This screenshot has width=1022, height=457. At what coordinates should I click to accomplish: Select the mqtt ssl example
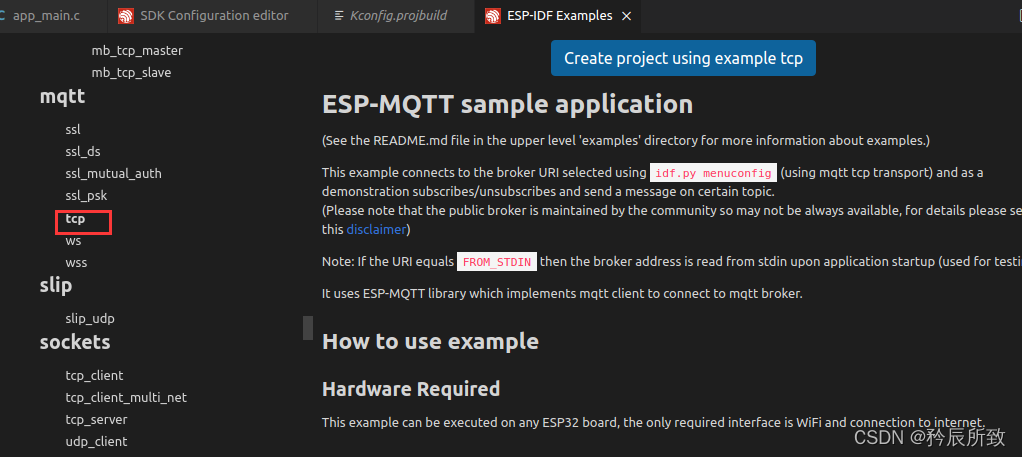[x=73, y=130]
